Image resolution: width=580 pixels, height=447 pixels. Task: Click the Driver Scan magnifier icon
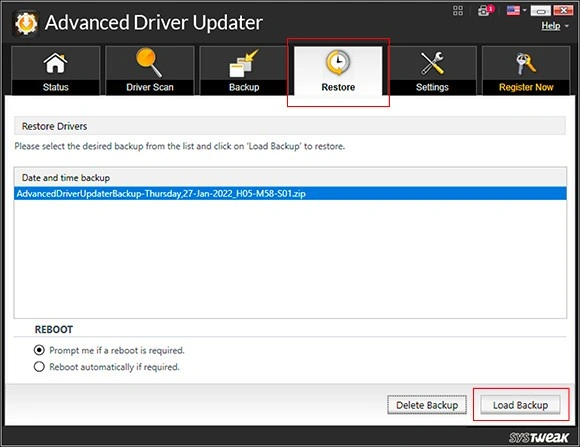coord(149,63)
